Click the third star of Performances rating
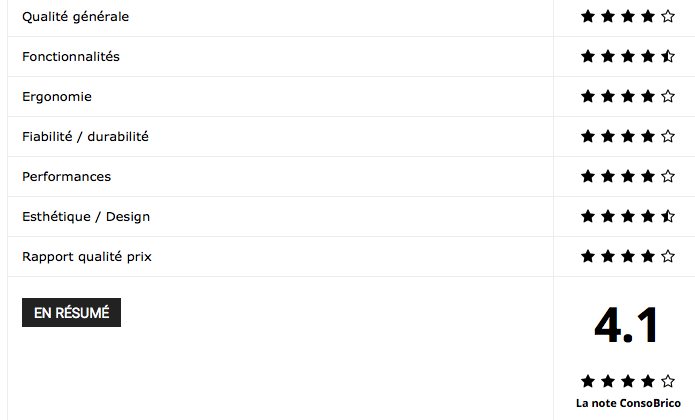The image size is (695, 420). pyautogui.click(x=628, y=176)
